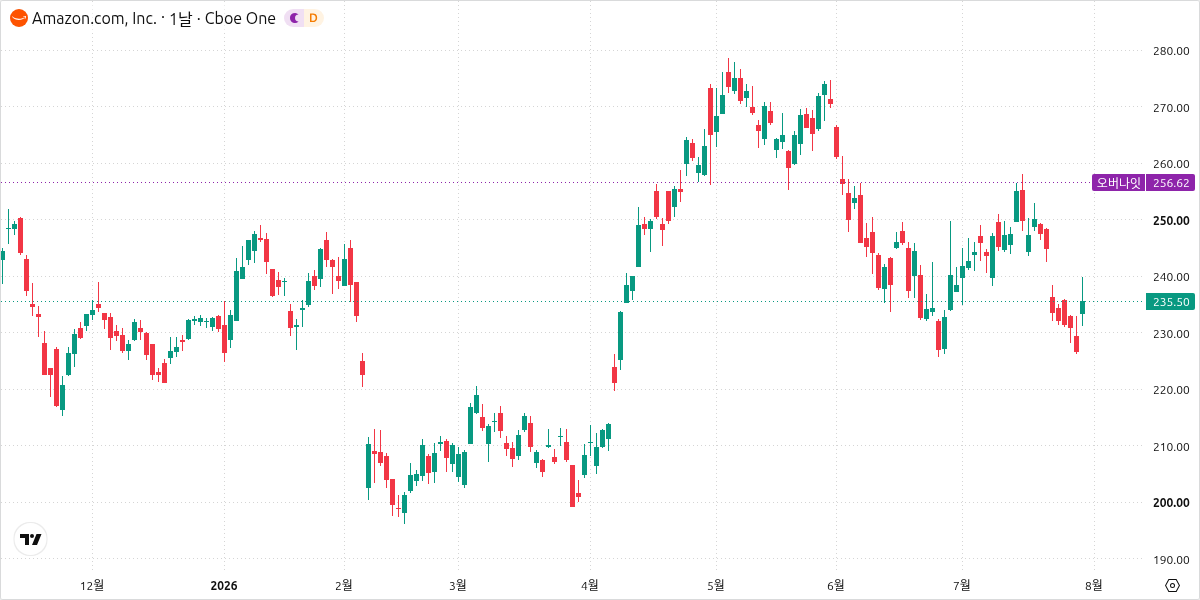Click the purple moon overnight-session badge
Viewport: 1200px width, 600px height.
(293, 18)
